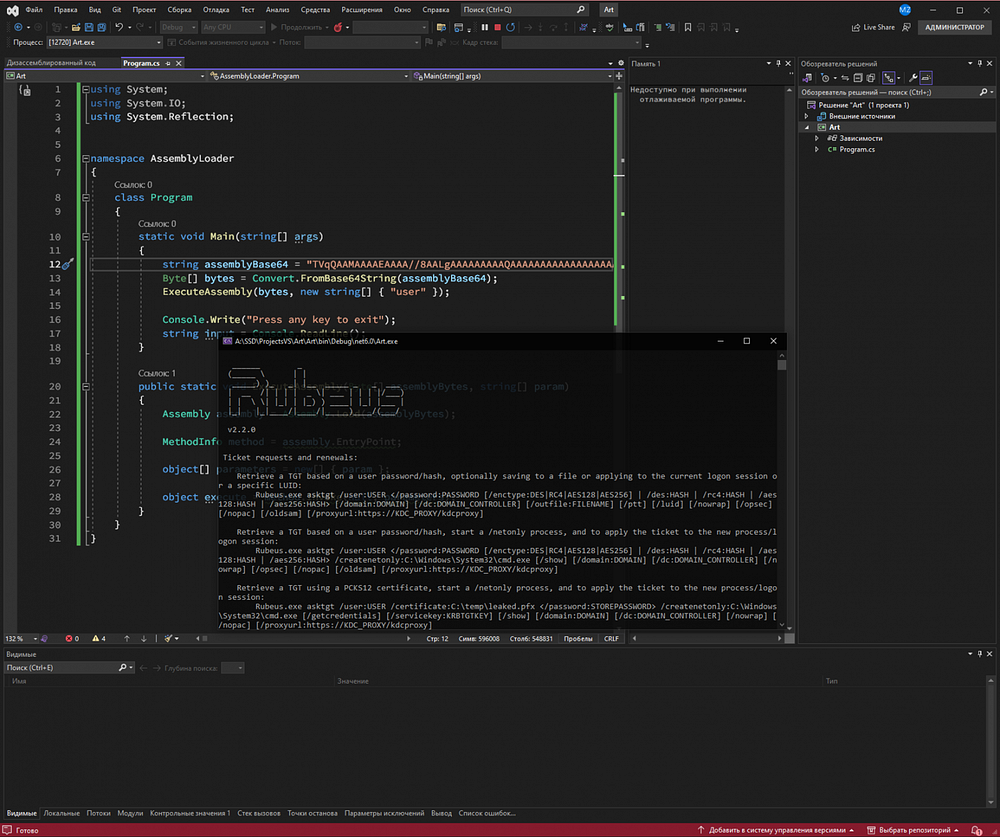The height and width of the screenshot is (837, 1000).
Task: Open the Отладка menu
Action: 216,9
